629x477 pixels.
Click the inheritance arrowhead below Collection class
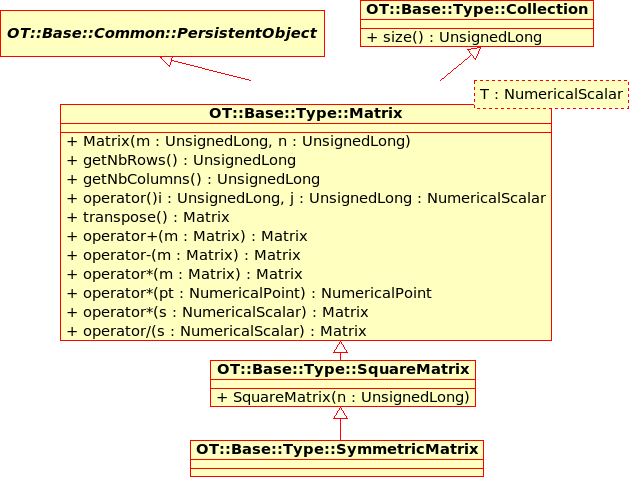click(x=475, y=54)
